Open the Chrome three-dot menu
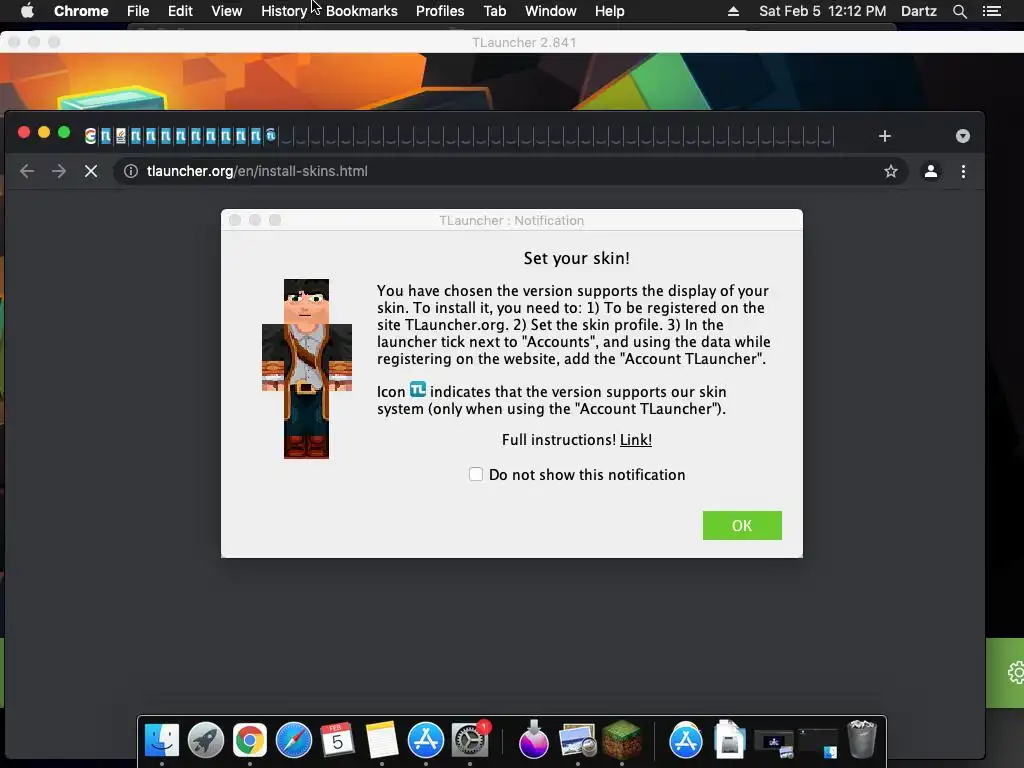The image size is (1024, 768). (x=963, y=171)
